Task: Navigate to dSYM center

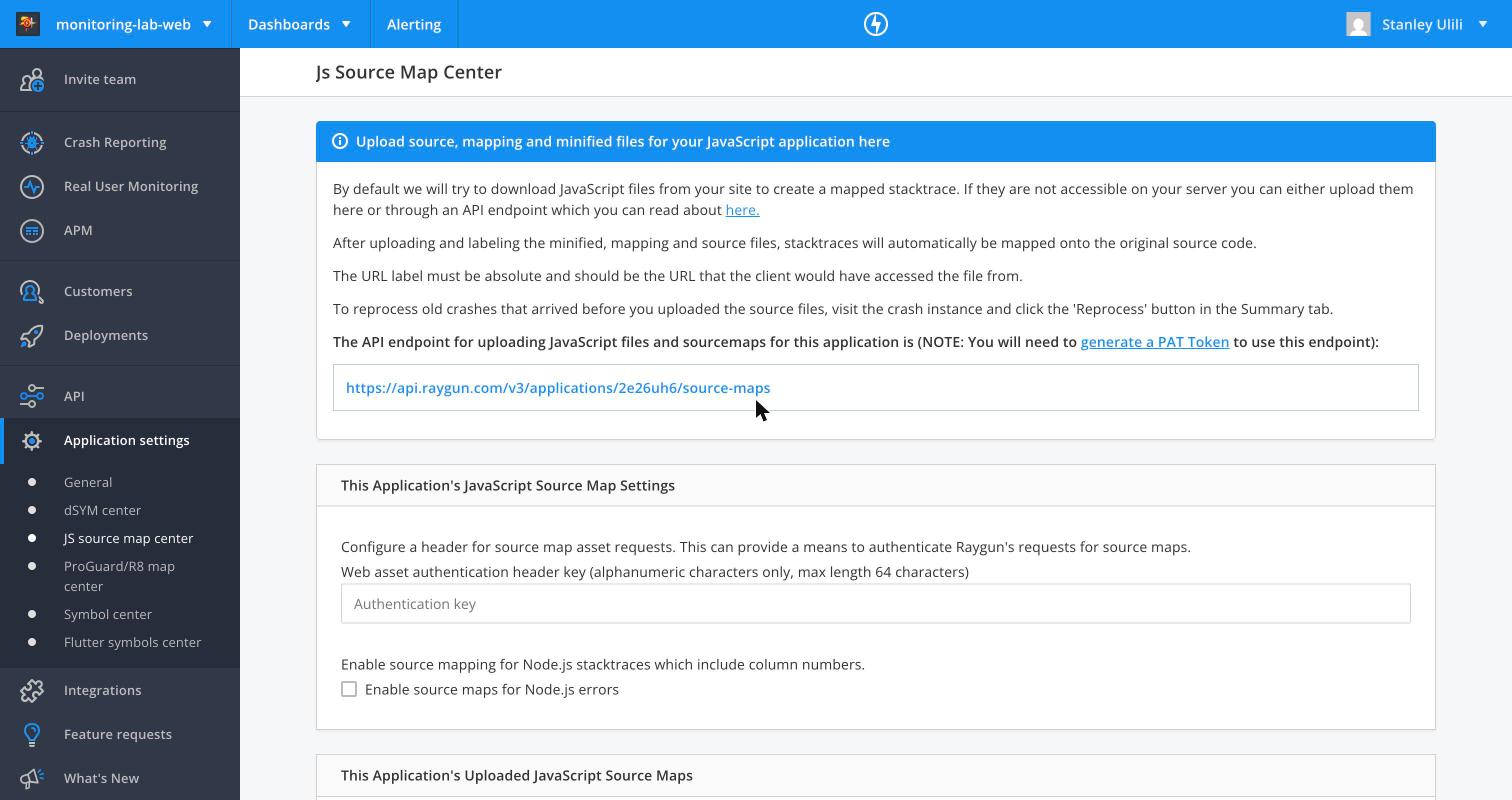Action: 102,510
